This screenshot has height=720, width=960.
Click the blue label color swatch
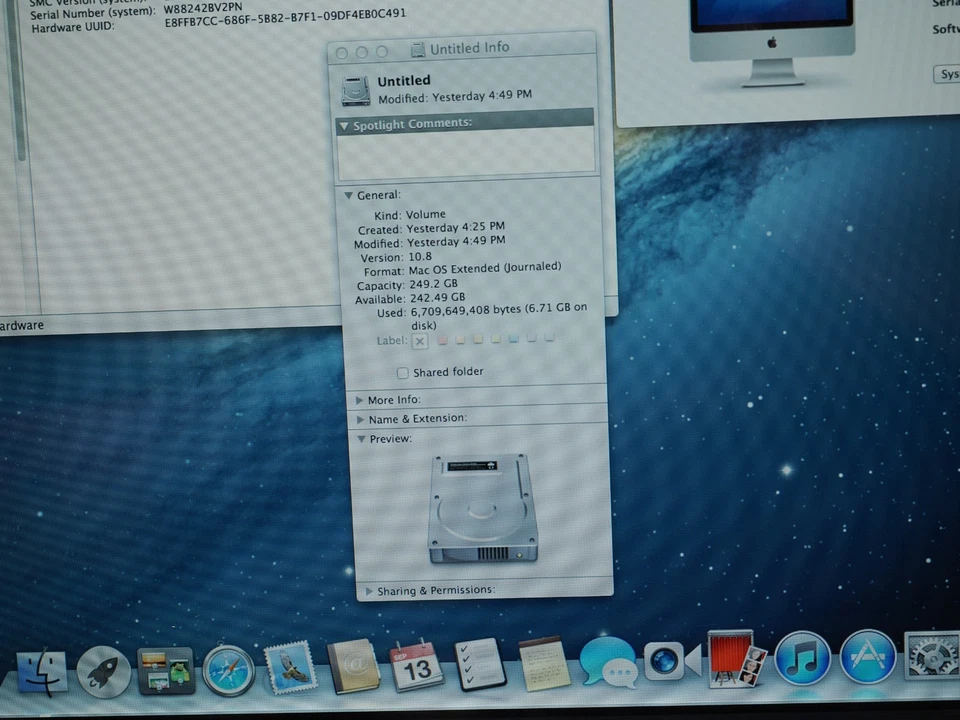514,340
